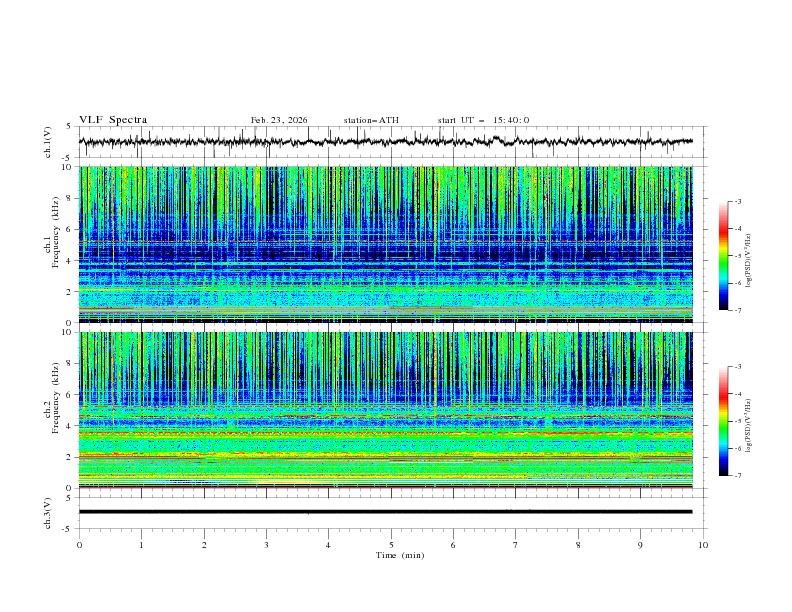792x612 pixels.
Task: Click the station=ATH label
Action: pos(371,120)
